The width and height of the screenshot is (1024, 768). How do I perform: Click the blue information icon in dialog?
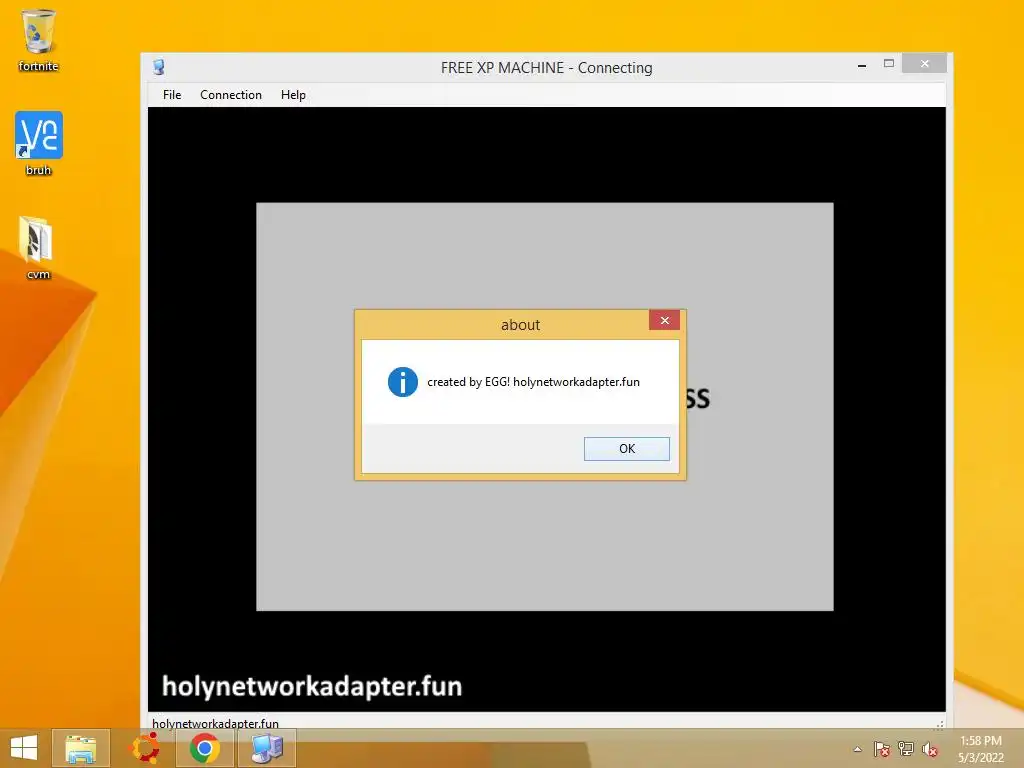click(x=402, y=382)
